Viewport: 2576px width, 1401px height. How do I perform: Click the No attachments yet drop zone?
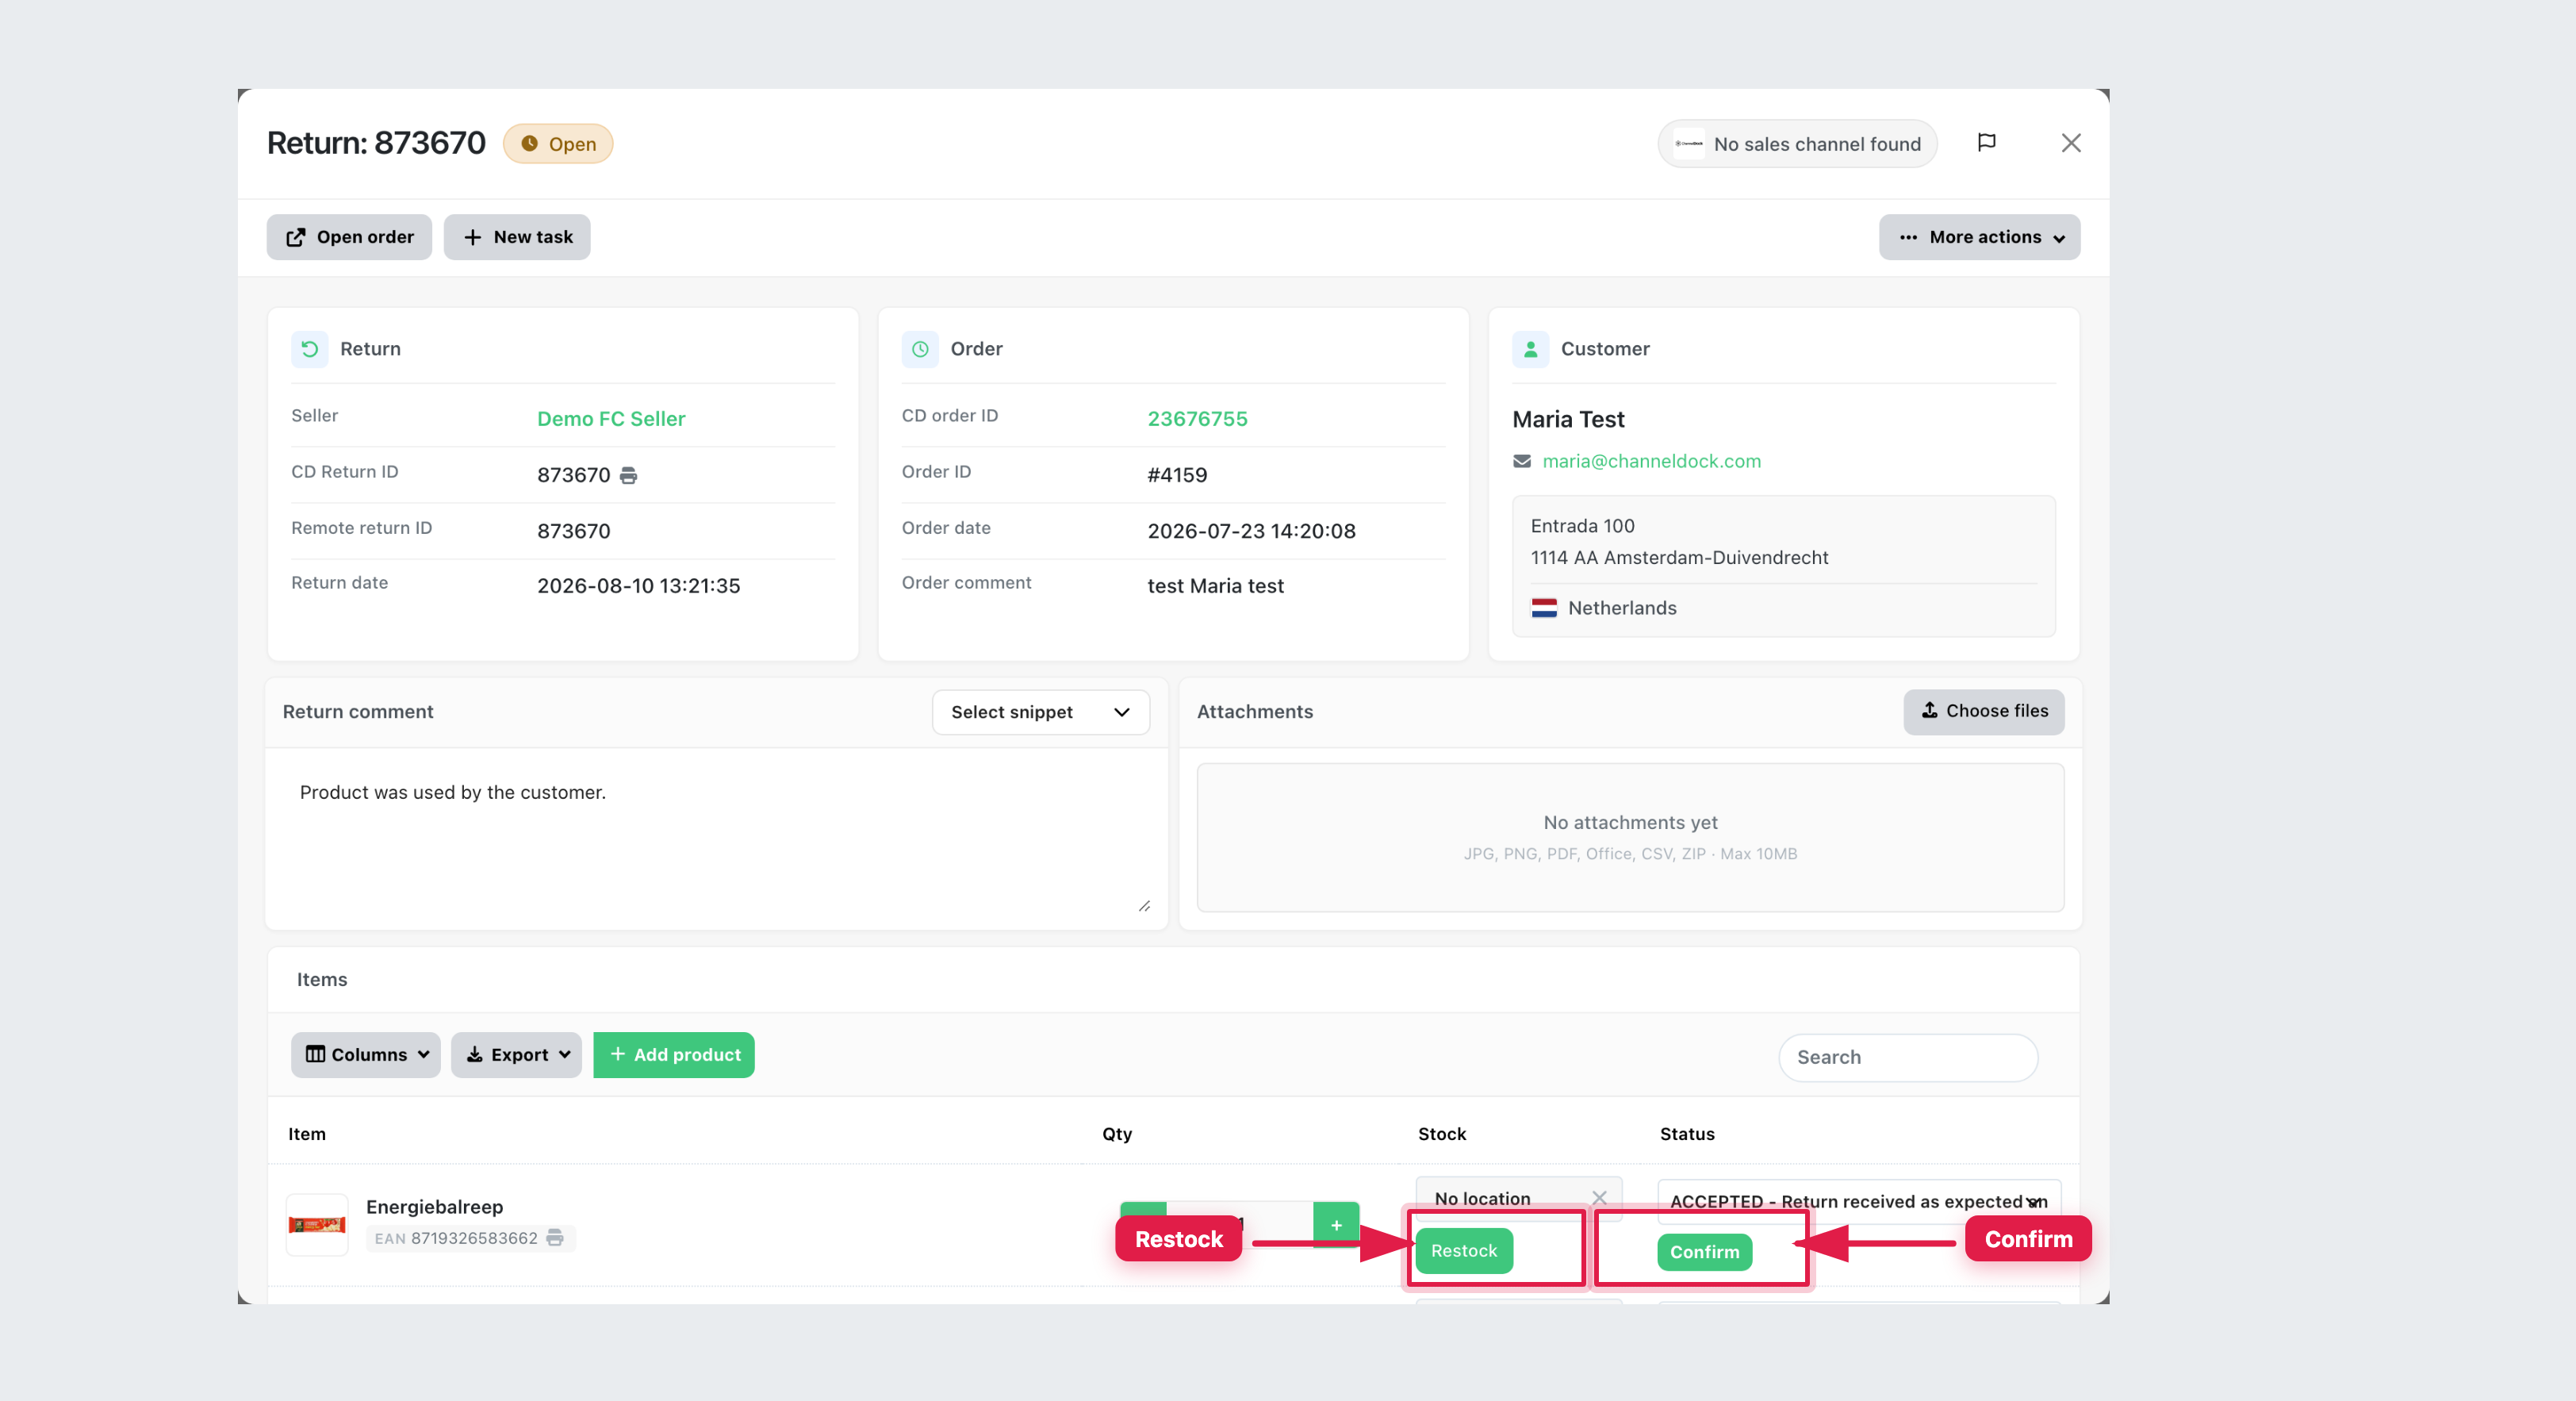pos(1630,837)
